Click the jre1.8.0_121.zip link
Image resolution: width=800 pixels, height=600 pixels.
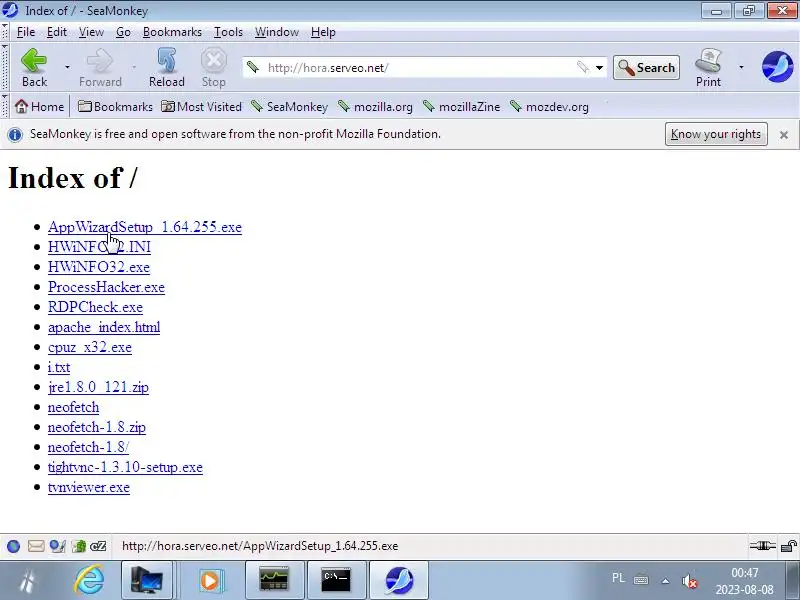click(98, 387)
